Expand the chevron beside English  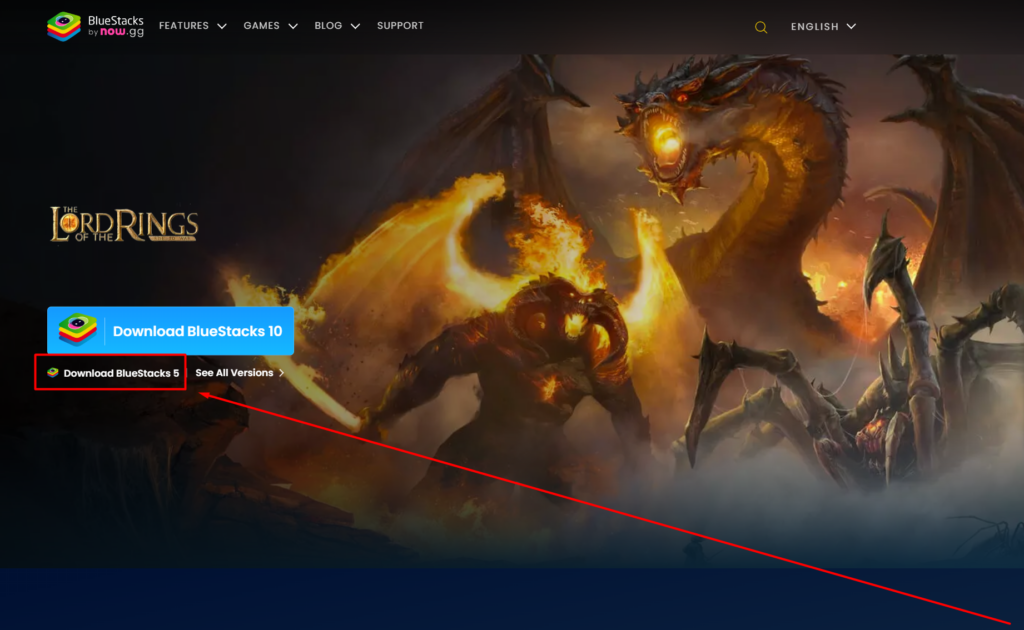[x=851, y=27]
